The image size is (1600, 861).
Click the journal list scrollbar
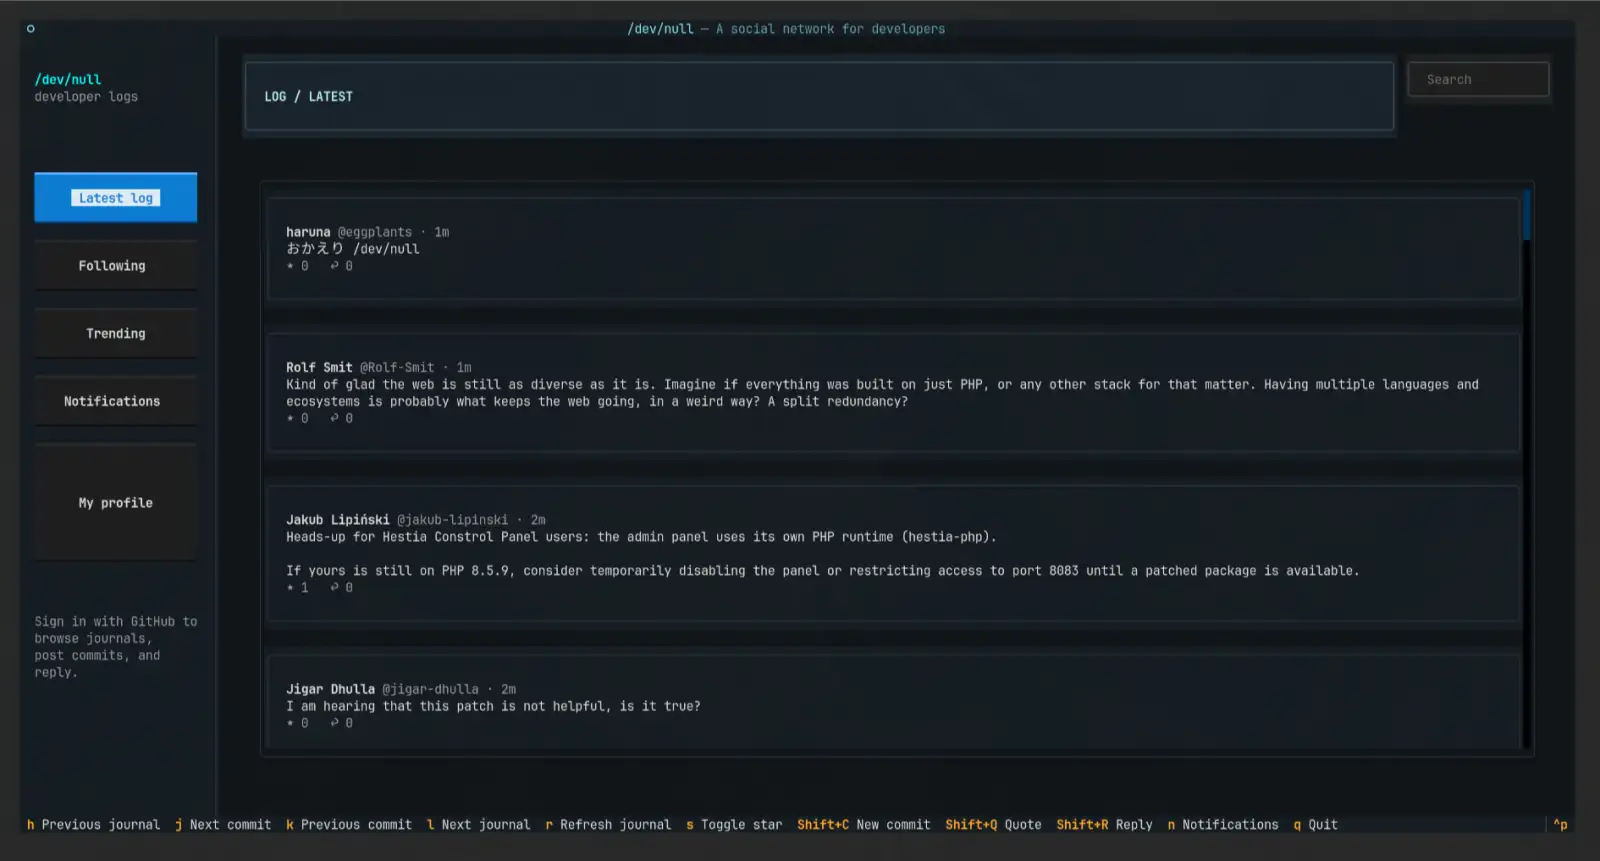pyautogui.click(x=1527, y=468)
